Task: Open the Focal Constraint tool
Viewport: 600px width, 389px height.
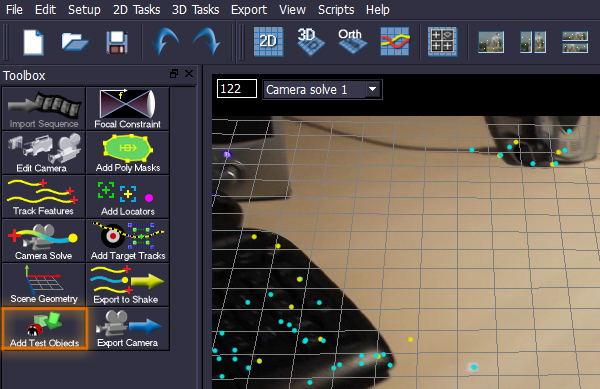Action: [x=127, y=109]
